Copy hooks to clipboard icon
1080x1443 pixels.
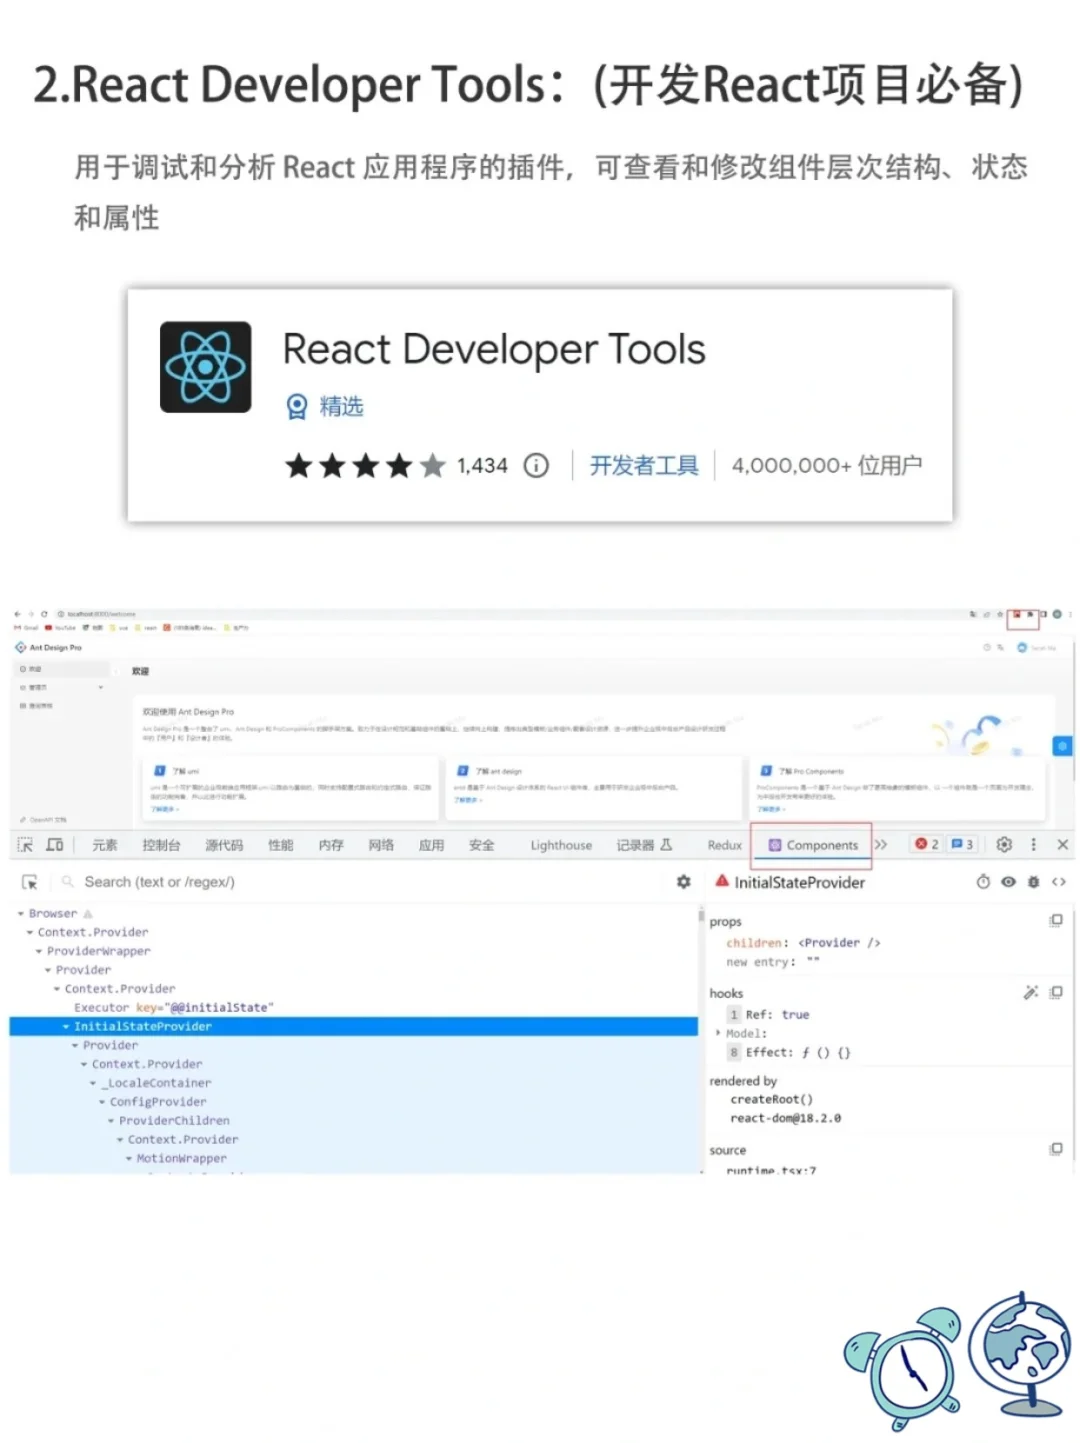tap(1056, 992)
